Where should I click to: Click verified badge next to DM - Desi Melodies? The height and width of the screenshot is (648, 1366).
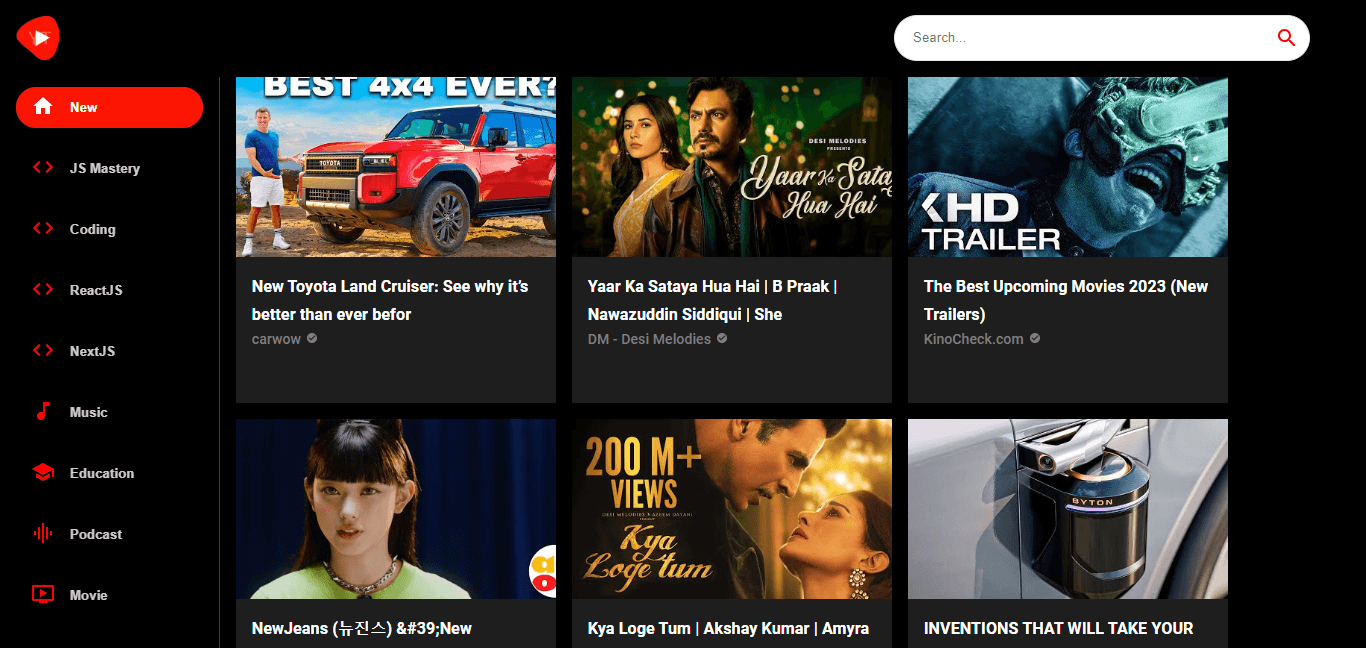pyautogui.click(x=722, y=339)
